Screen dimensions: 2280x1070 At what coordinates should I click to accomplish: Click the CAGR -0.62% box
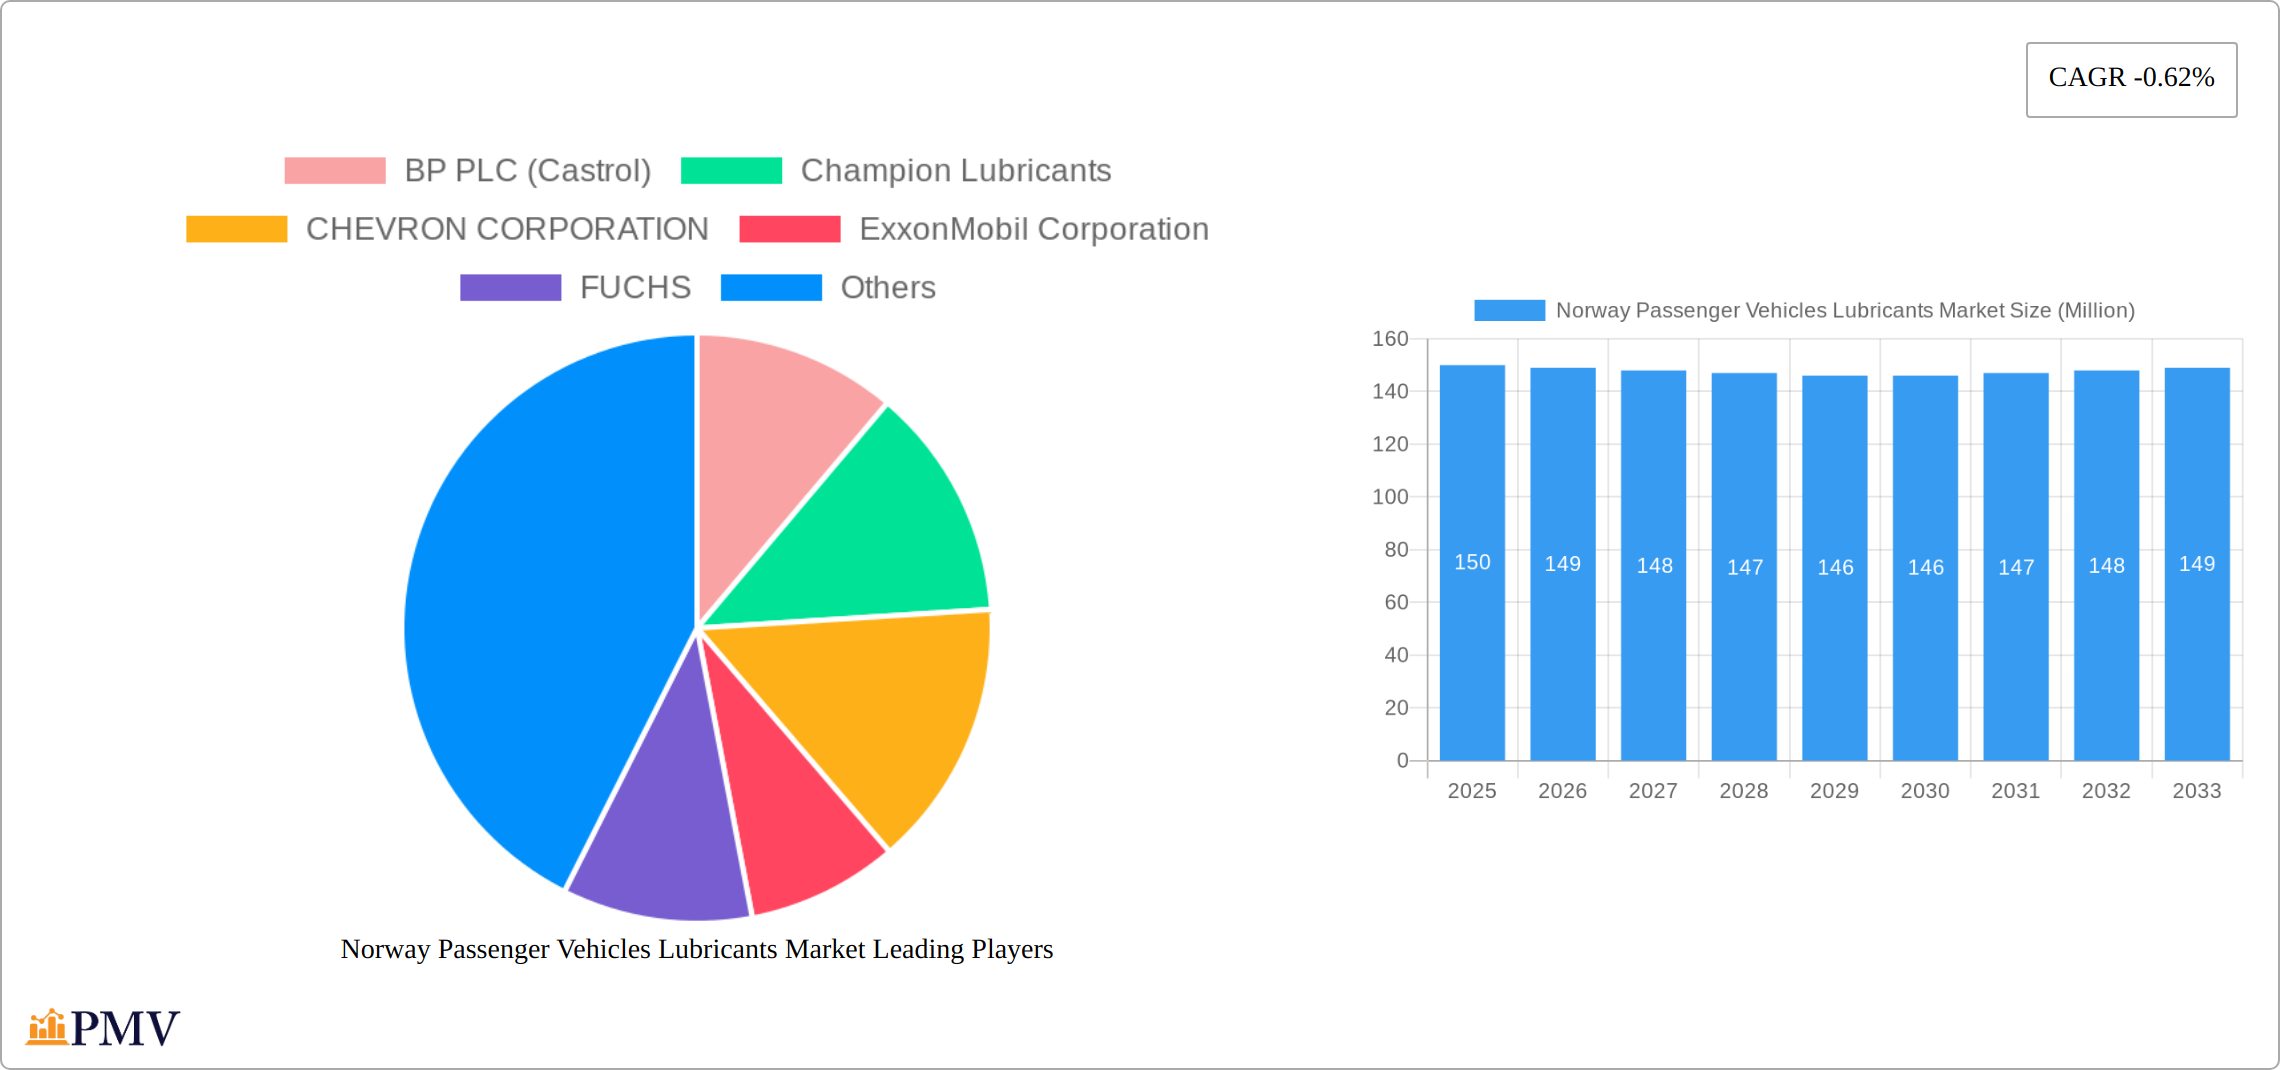(x=2131, y=79)
